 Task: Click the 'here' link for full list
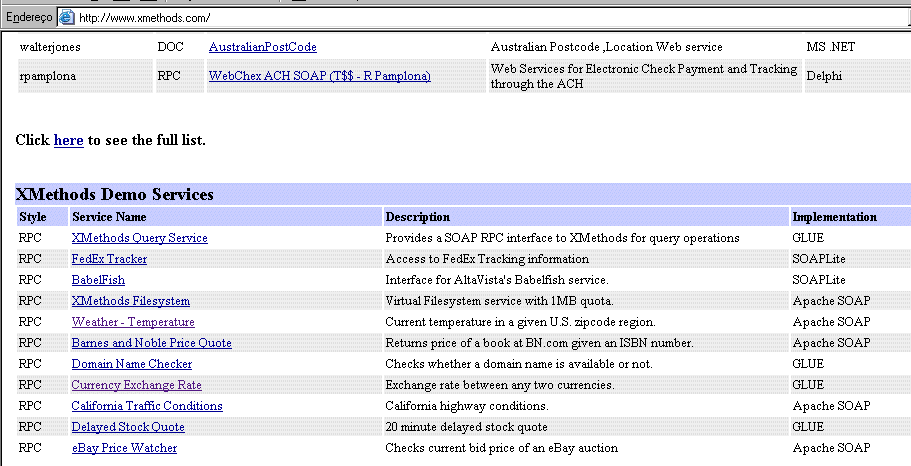(69, 140)
